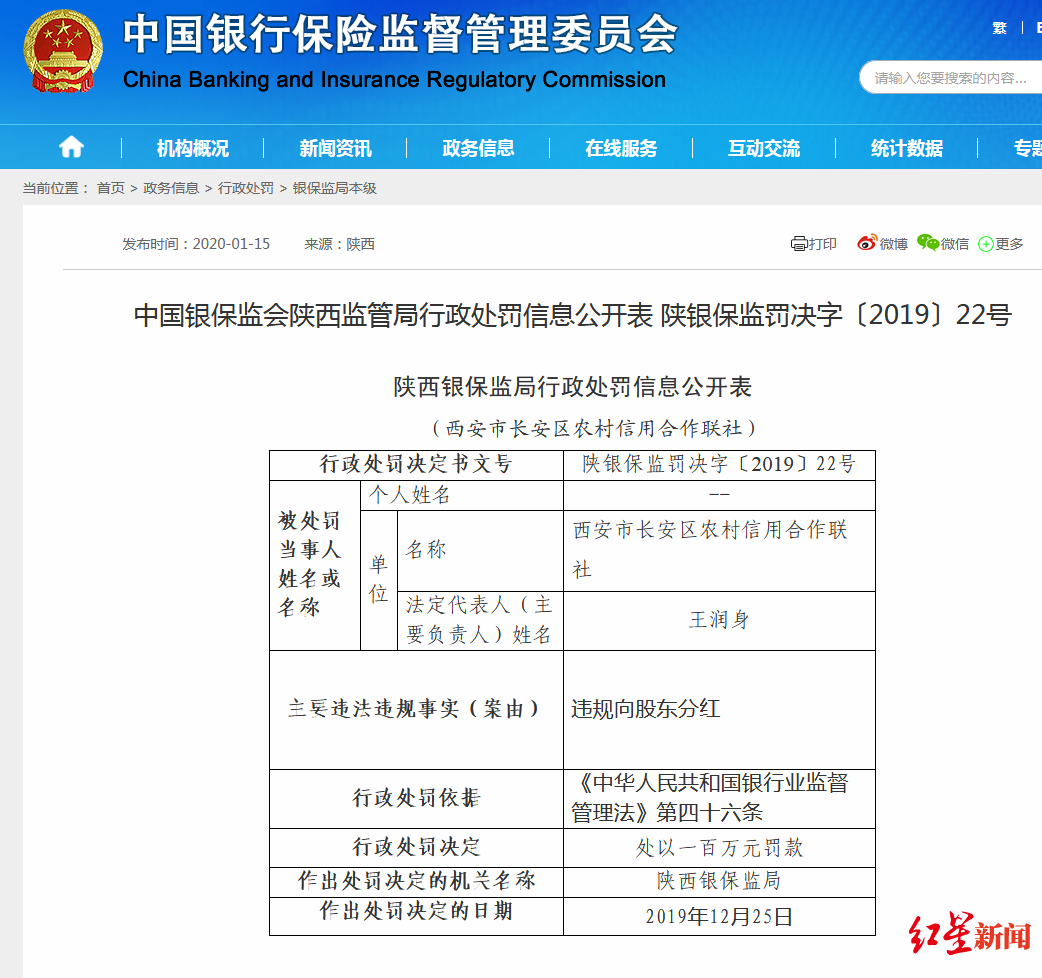The image size is (1042, 978).
Task: Go to 政务信息 in breadcrumb
Action: coord(171,188)
